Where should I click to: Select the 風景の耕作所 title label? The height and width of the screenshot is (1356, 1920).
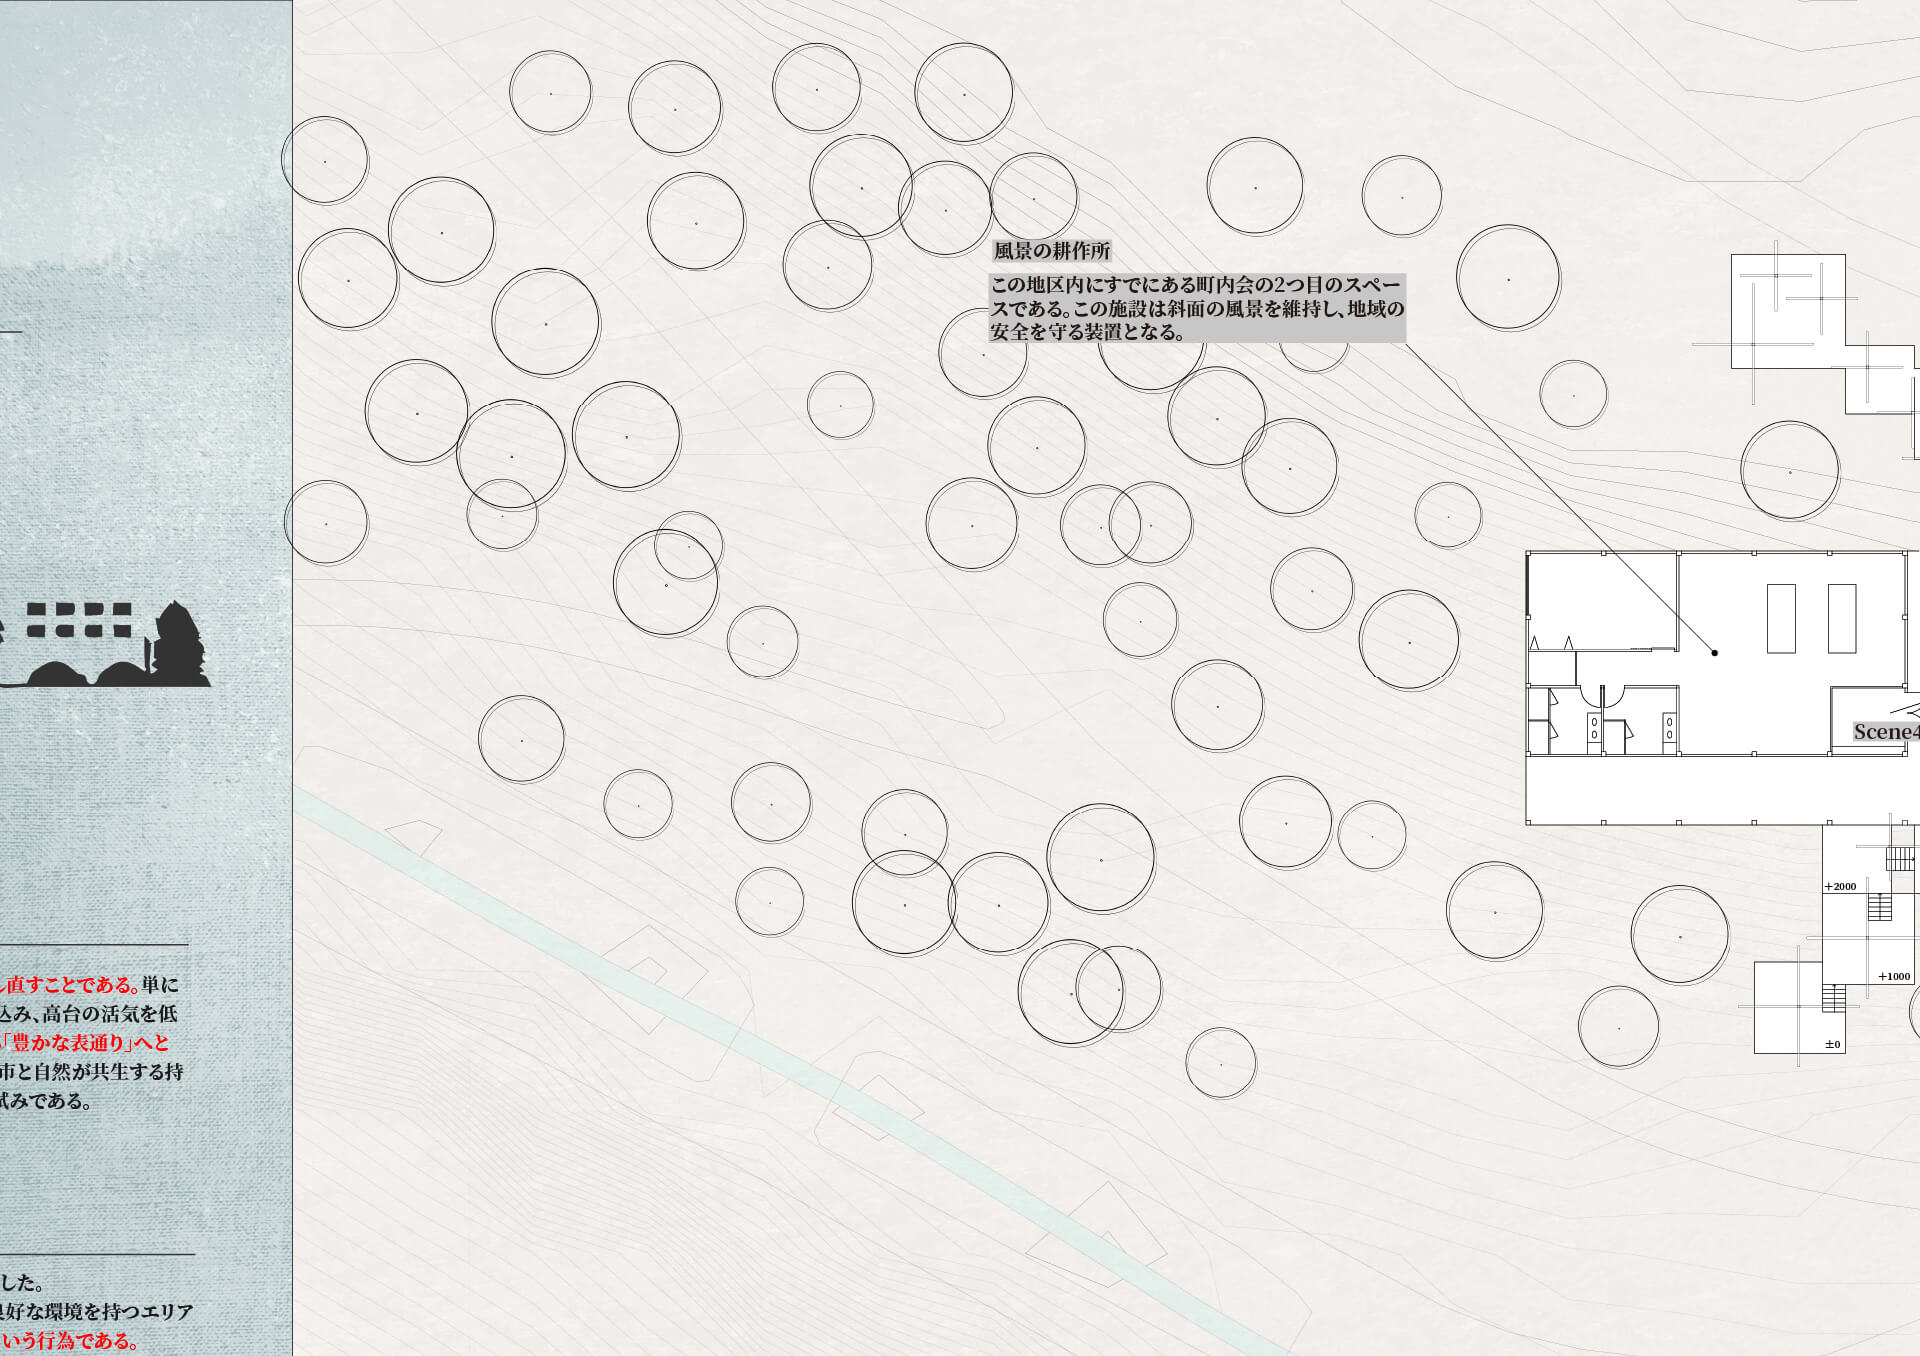click(1051, 251)
